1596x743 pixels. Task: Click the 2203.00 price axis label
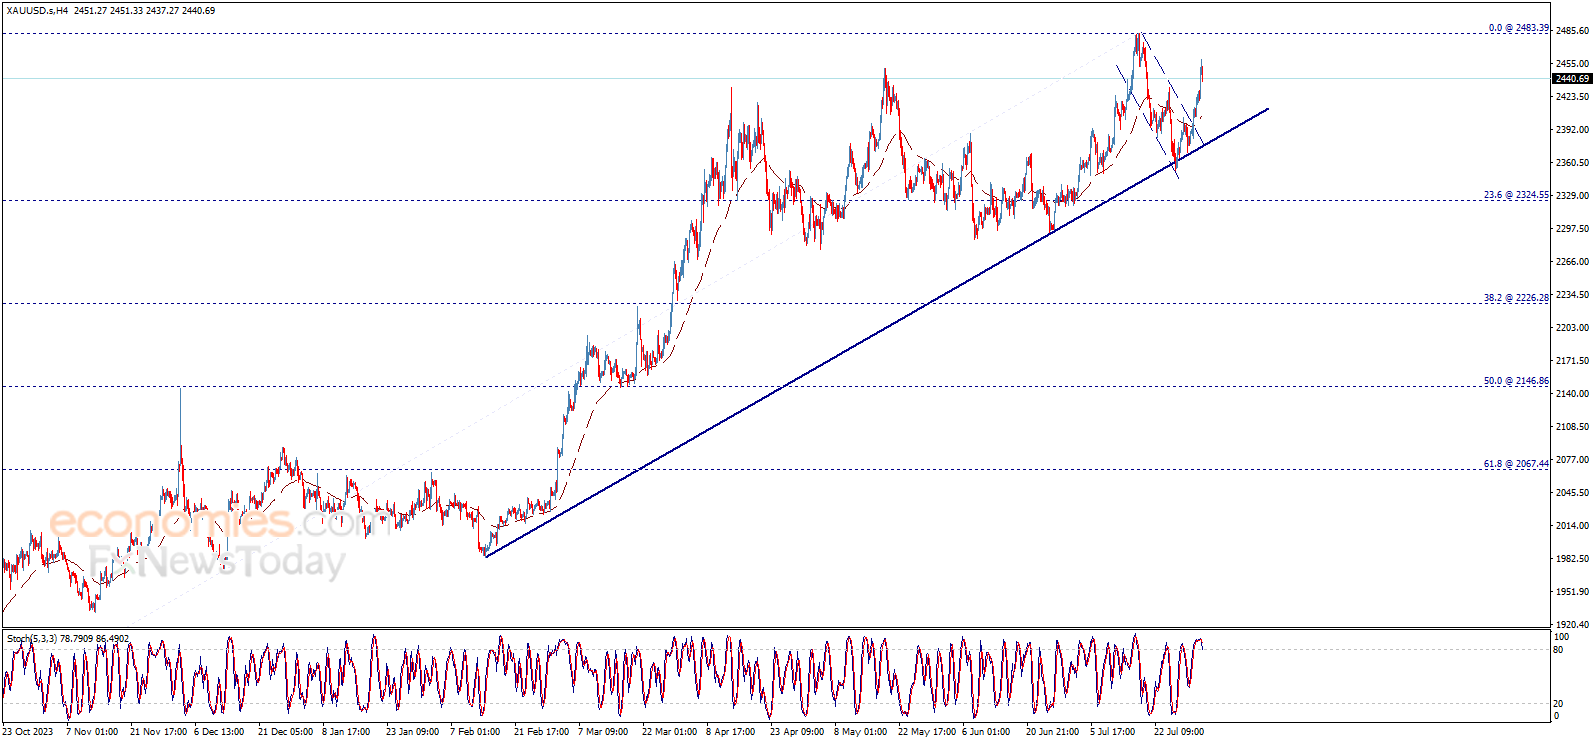pos(1572,328)
